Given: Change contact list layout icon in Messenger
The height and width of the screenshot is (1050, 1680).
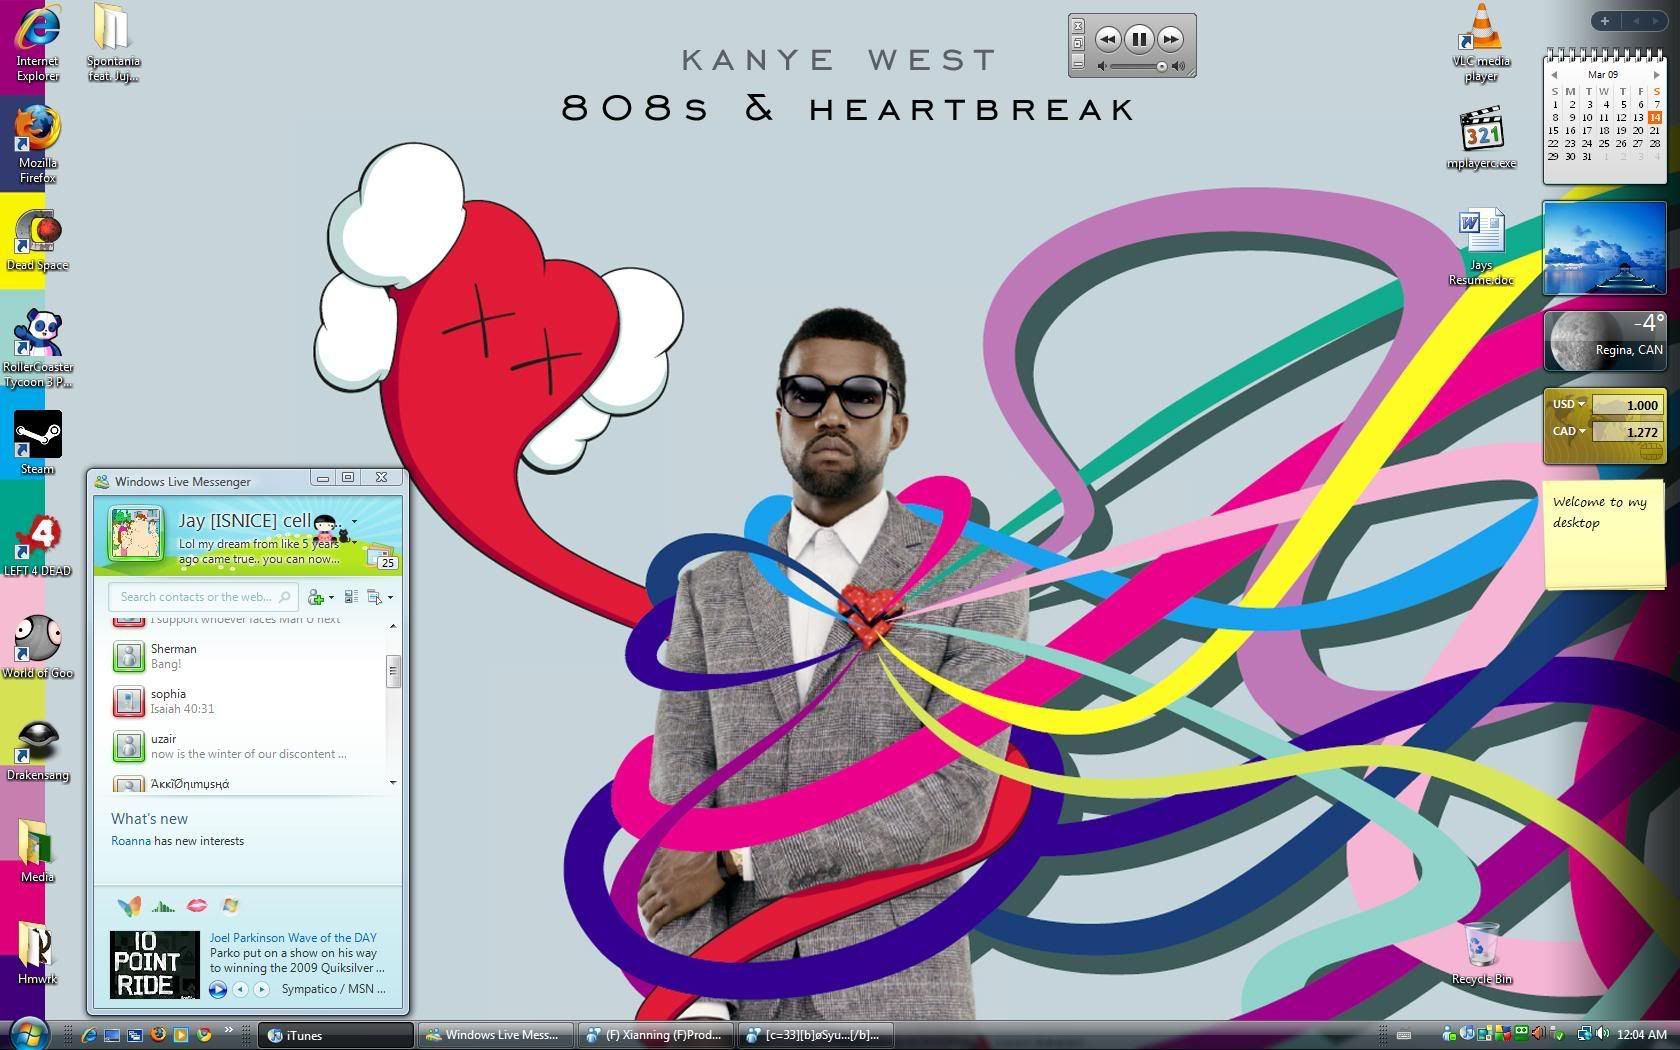Looking at the screenshot, I should pos(351,597).
